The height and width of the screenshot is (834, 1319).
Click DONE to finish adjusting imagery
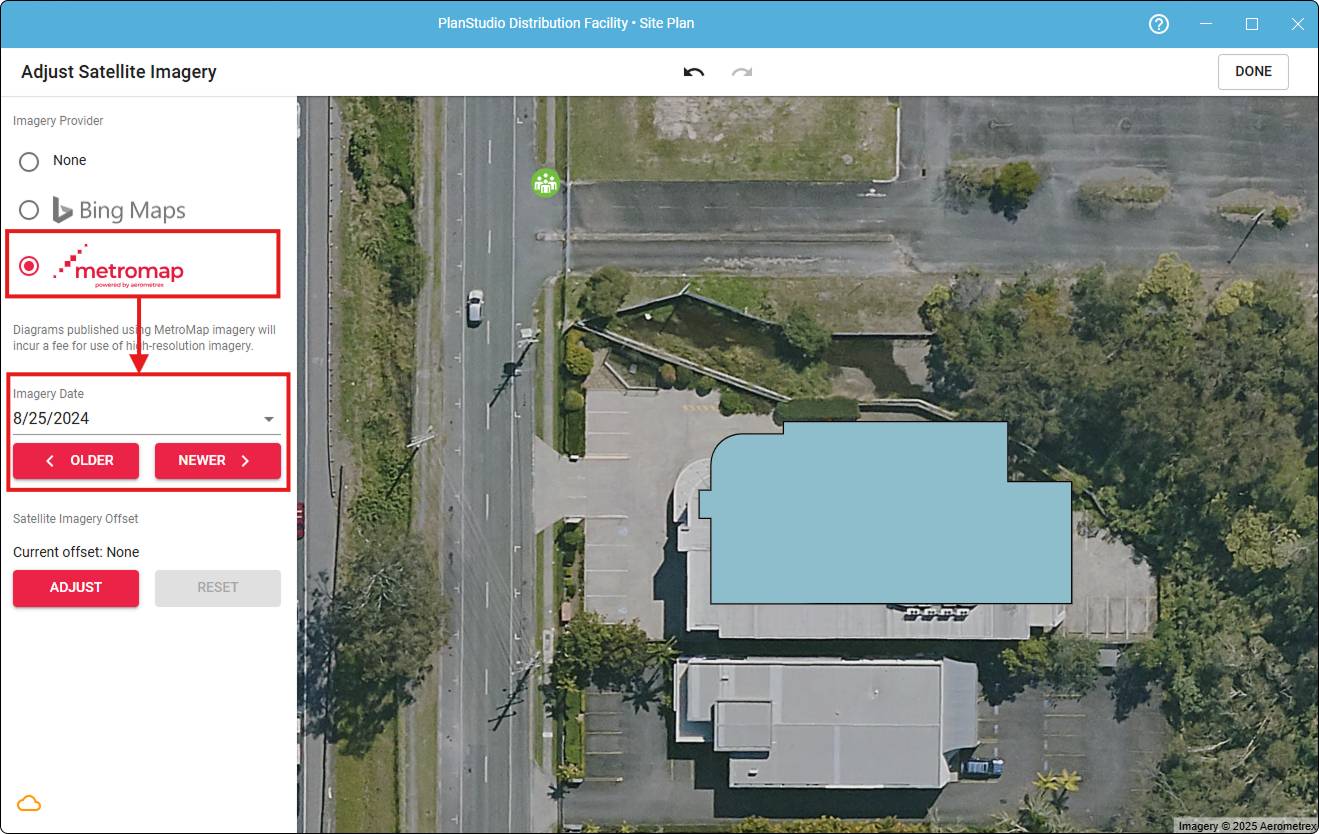(1252, 71)
